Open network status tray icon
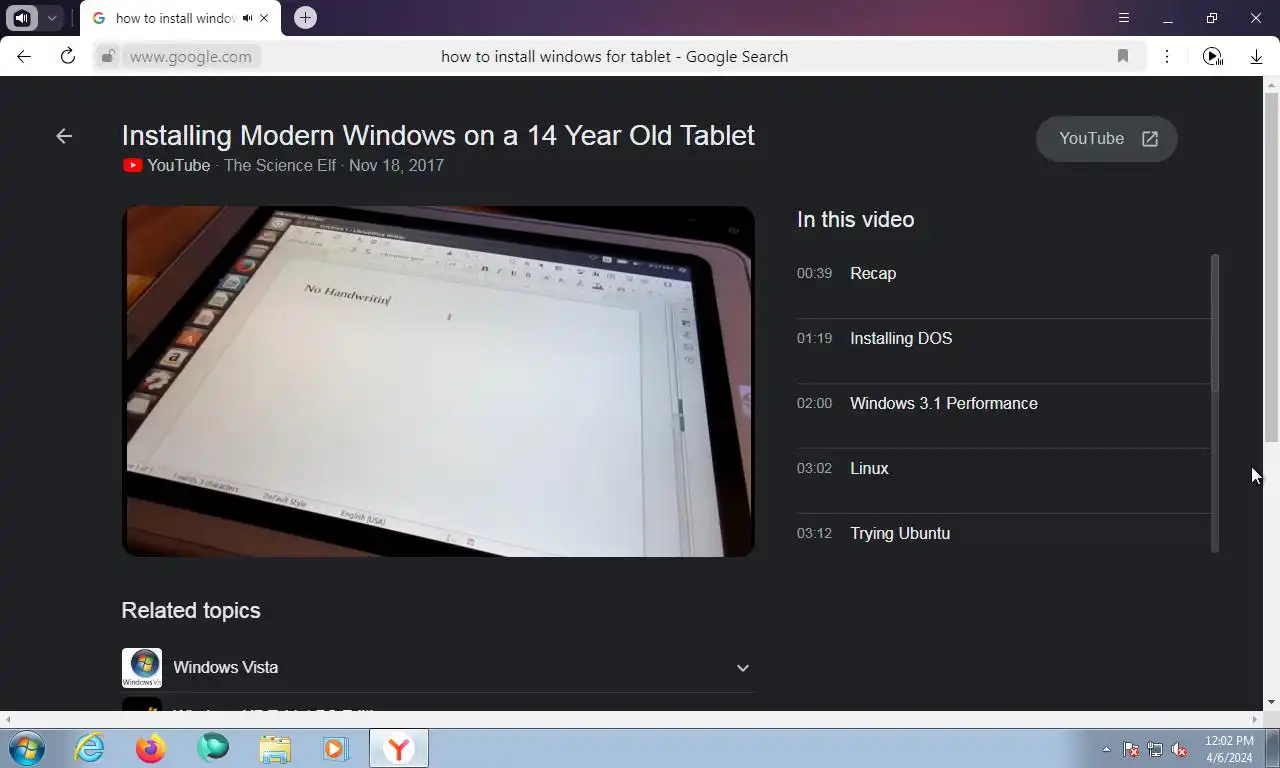 click(1155, 749)
